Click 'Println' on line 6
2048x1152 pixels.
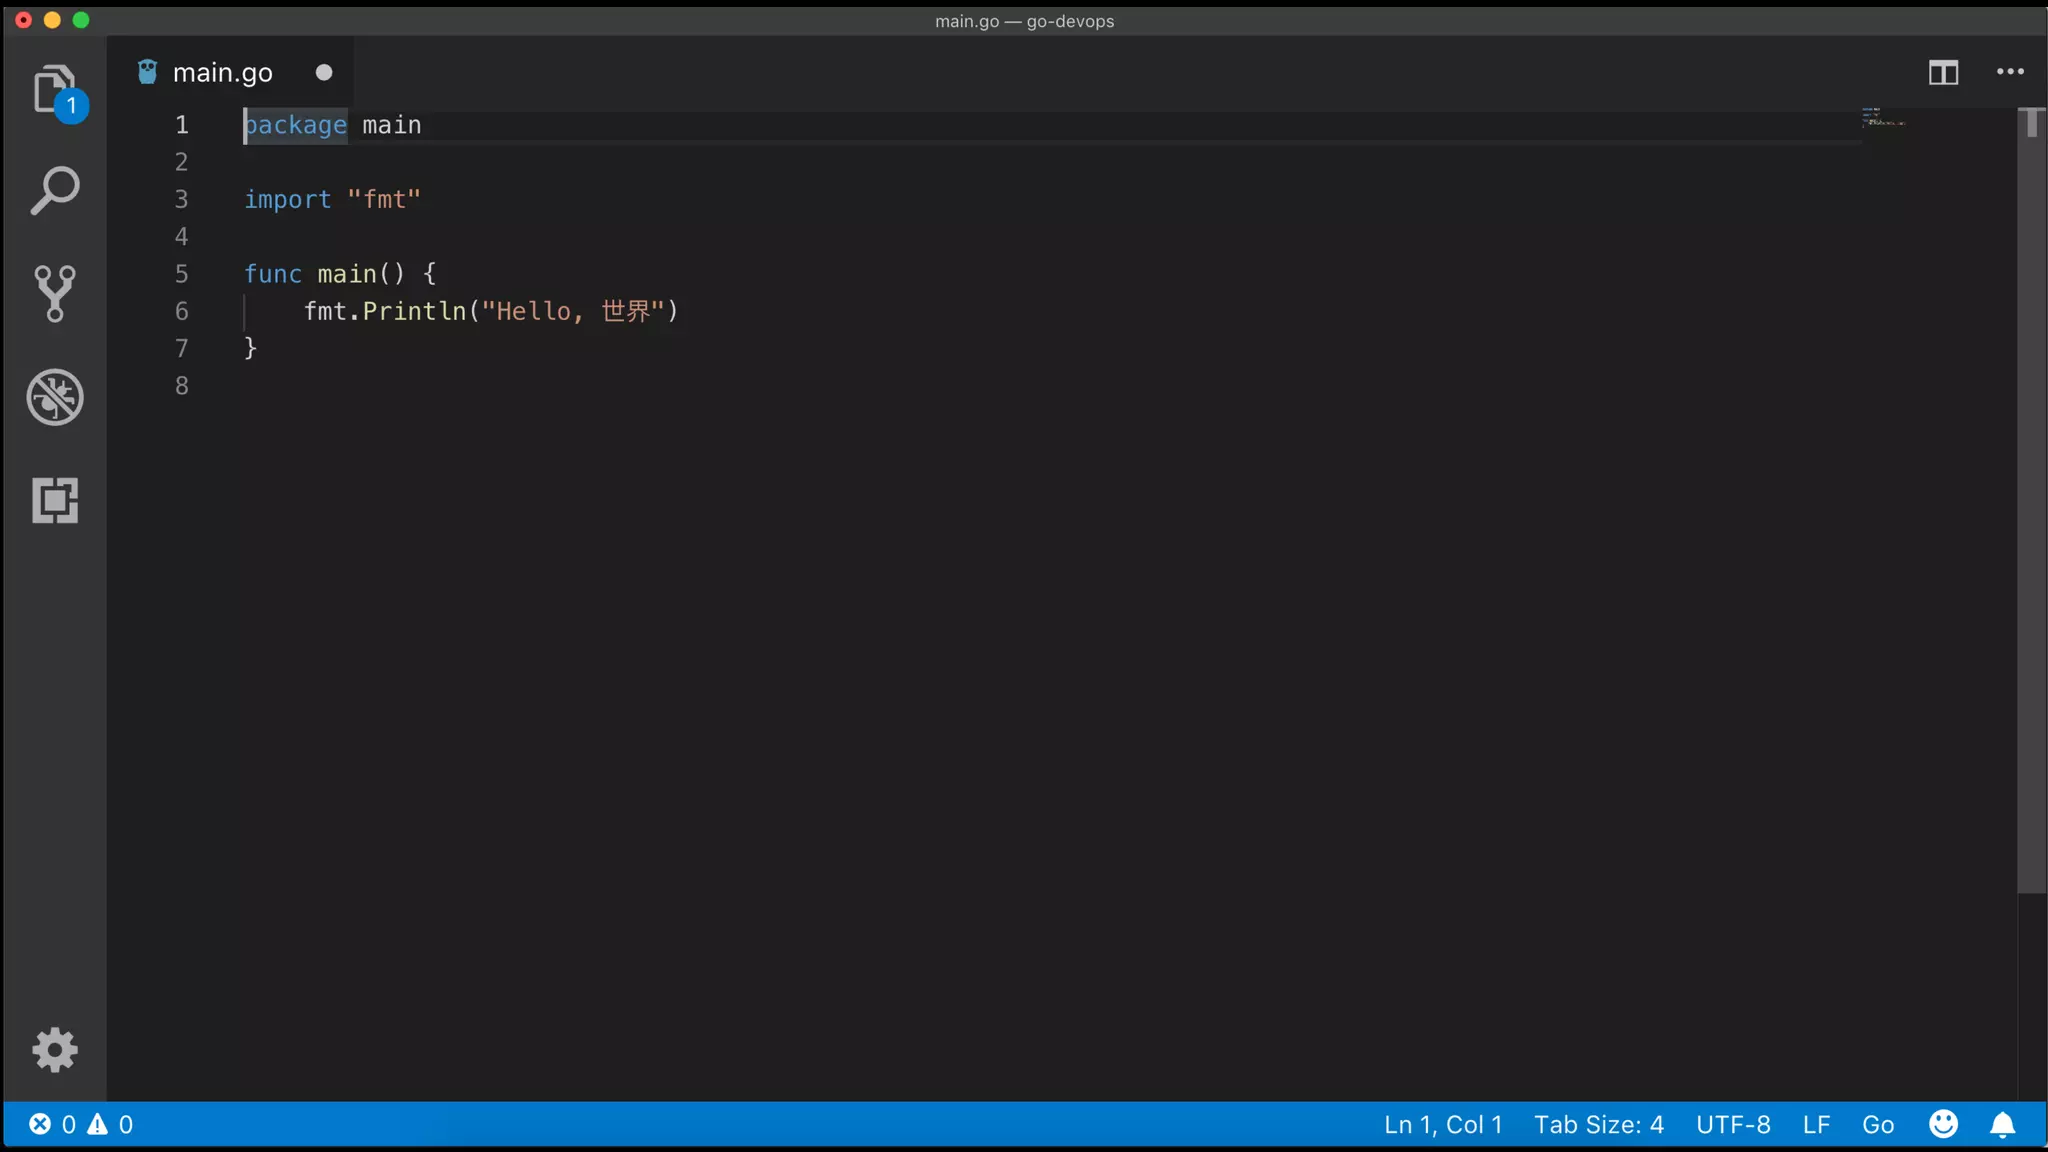tap(414, 311)
